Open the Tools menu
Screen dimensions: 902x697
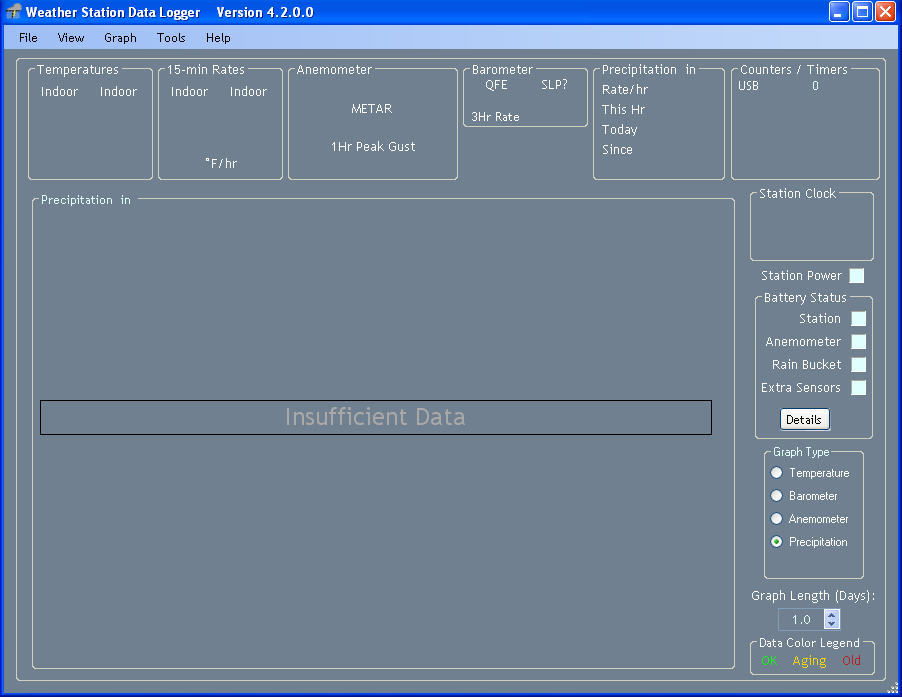click(170, 37)
